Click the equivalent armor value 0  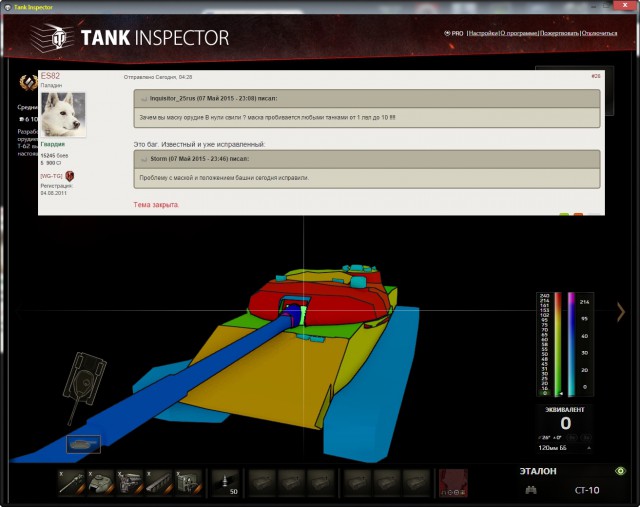pyautogui.click(x=565, y=423)
